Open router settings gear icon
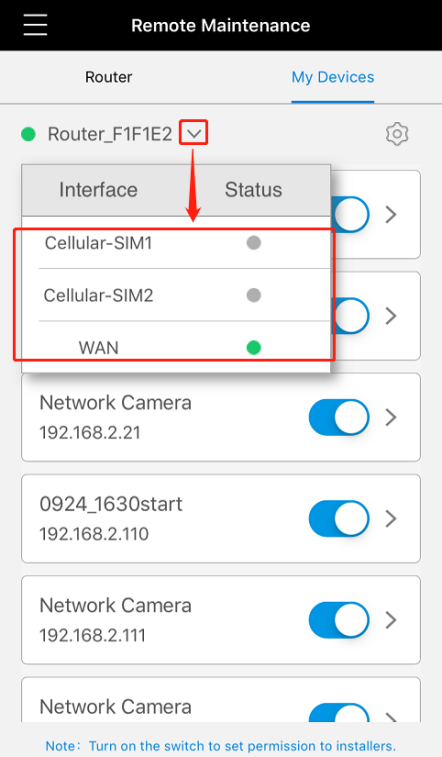Image resolution: width=442 pixels, height=757 pixels. [397, 134]
